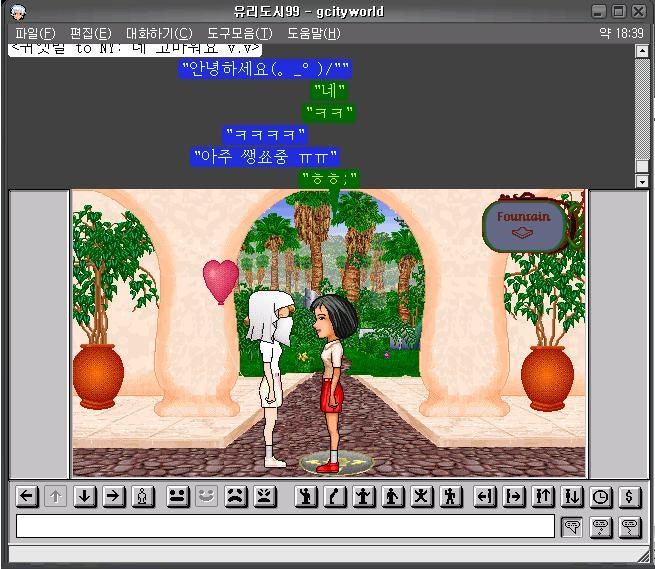This screenshot has height=569, width=655.
Task: Open the 파일(F) menu
Action: coord(35,33)
